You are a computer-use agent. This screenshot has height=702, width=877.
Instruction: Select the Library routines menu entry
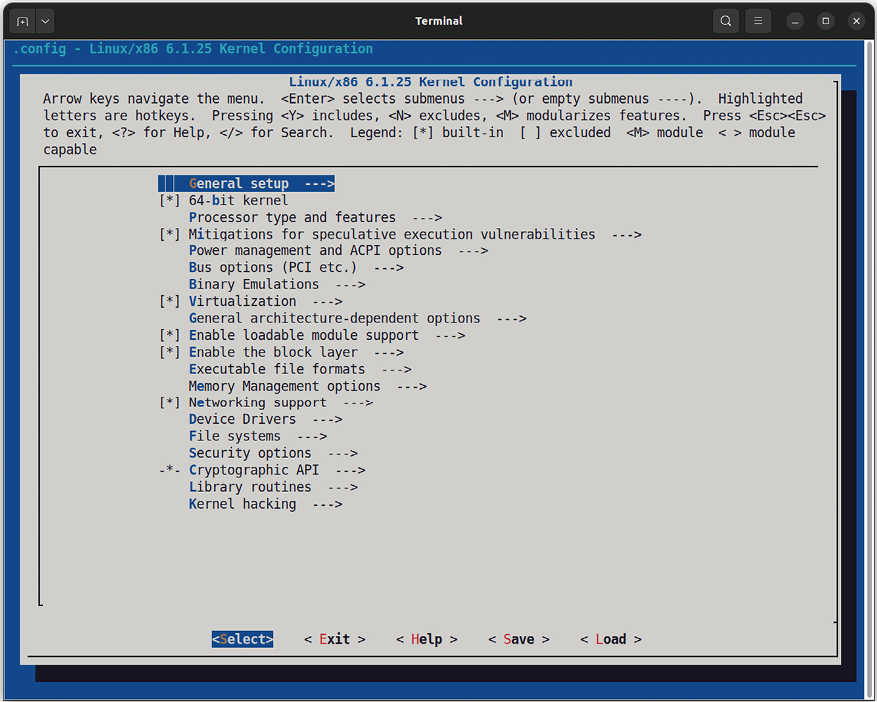(273, 487)
